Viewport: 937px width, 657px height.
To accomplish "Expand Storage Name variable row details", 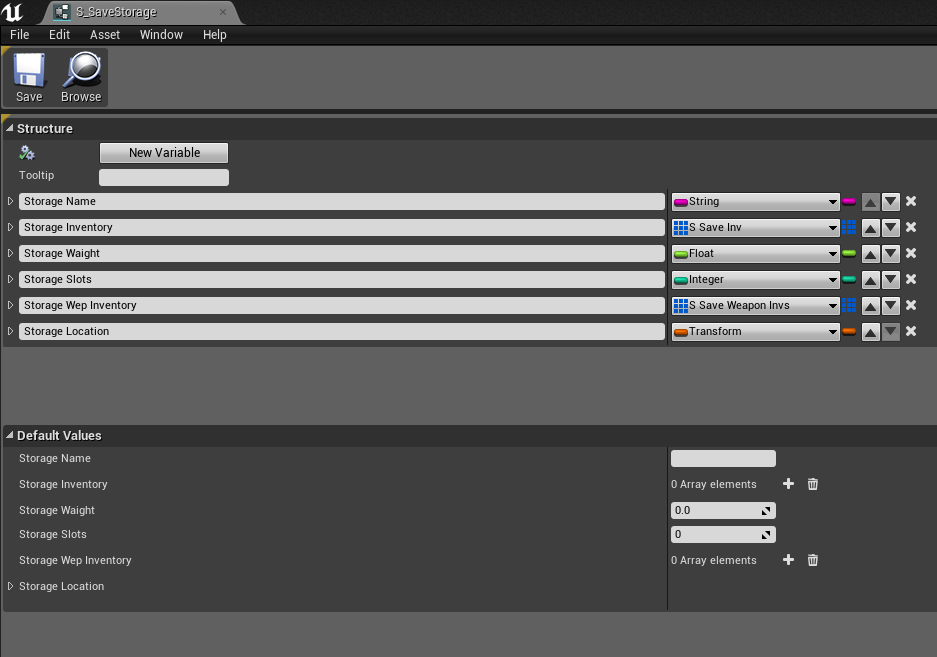I will pos(10,201).
